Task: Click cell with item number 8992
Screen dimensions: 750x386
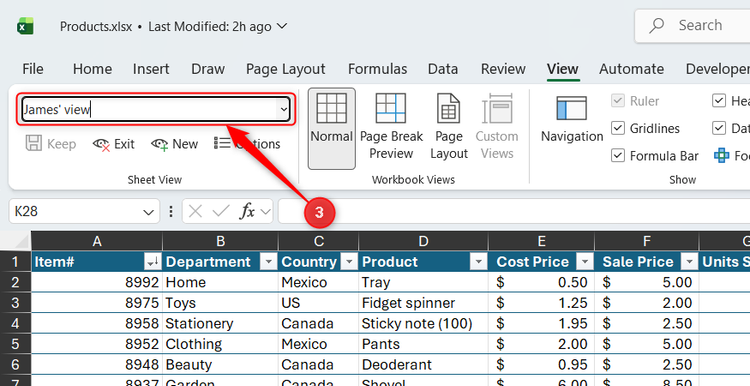Action: (x=97, y=282)
